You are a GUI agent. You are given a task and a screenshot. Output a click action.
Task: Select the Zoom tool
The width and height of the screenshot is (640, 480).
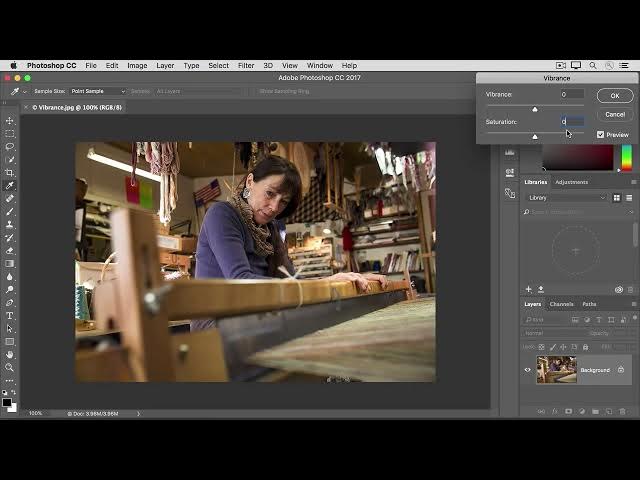(x=10, y=367)
